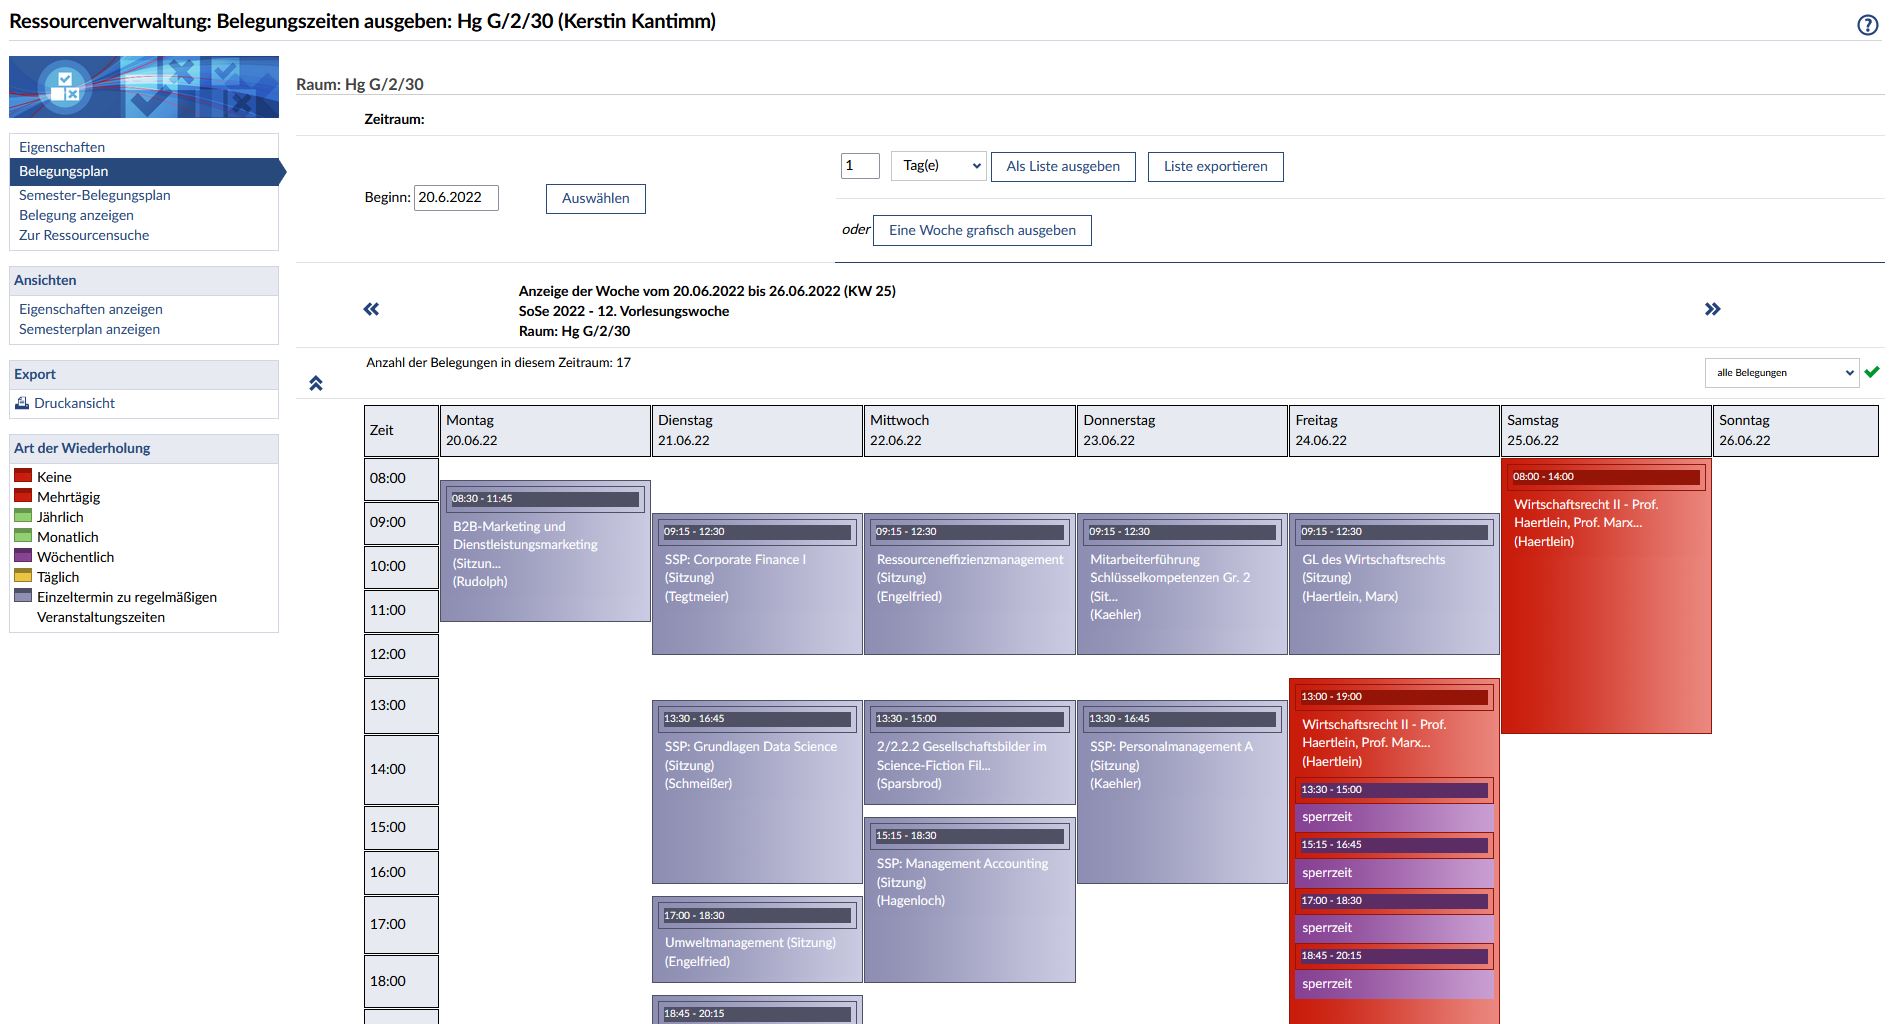Select Belegungsplan in the sidebar

tap(64, 171)
